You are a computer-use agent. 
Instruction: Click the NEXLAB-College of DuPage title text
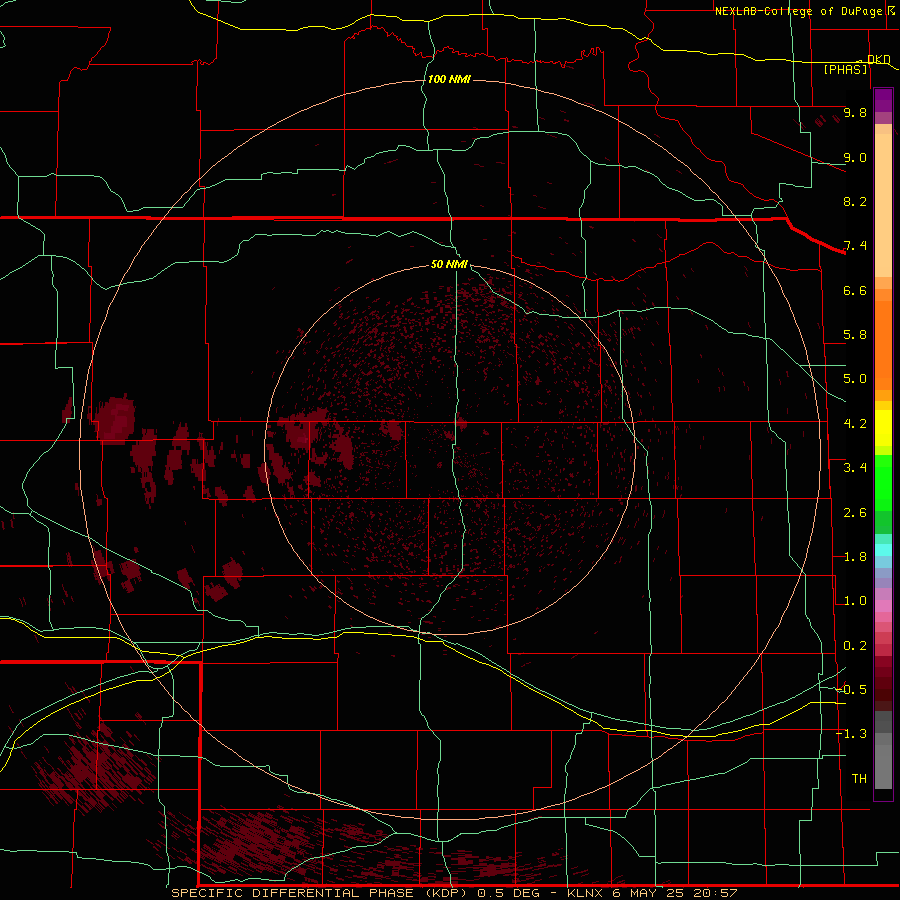pos(798,11)
